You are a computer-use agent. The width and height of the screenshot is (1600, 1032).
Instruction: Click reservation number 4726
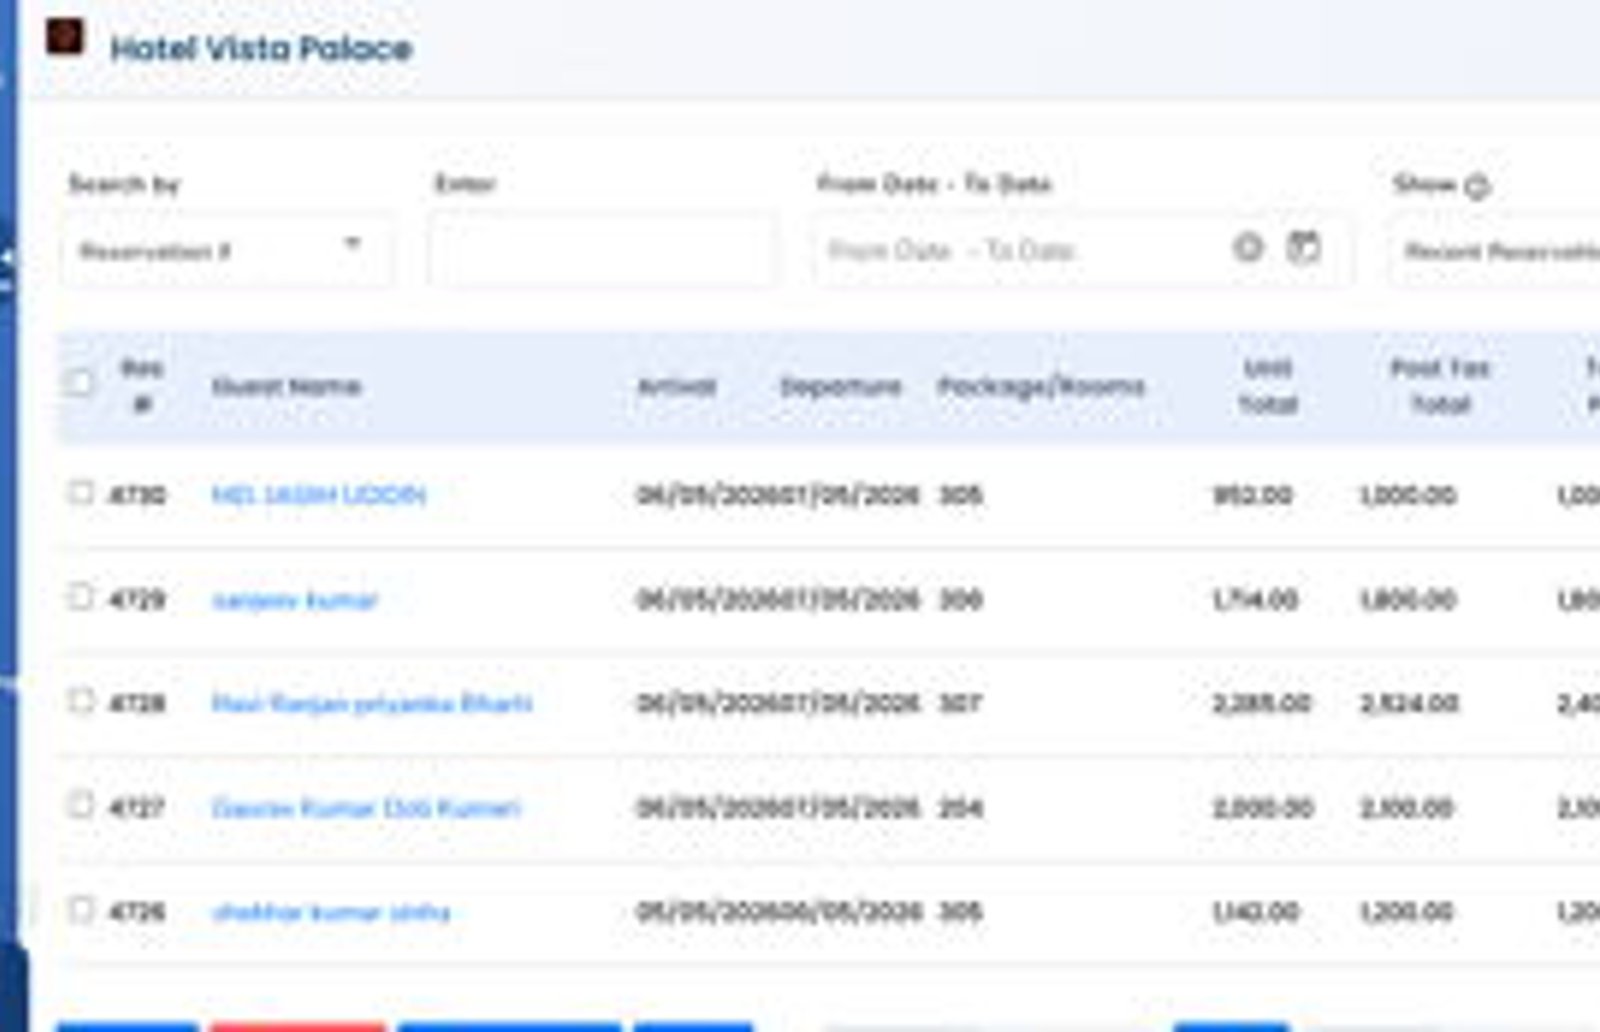[137, 911]
